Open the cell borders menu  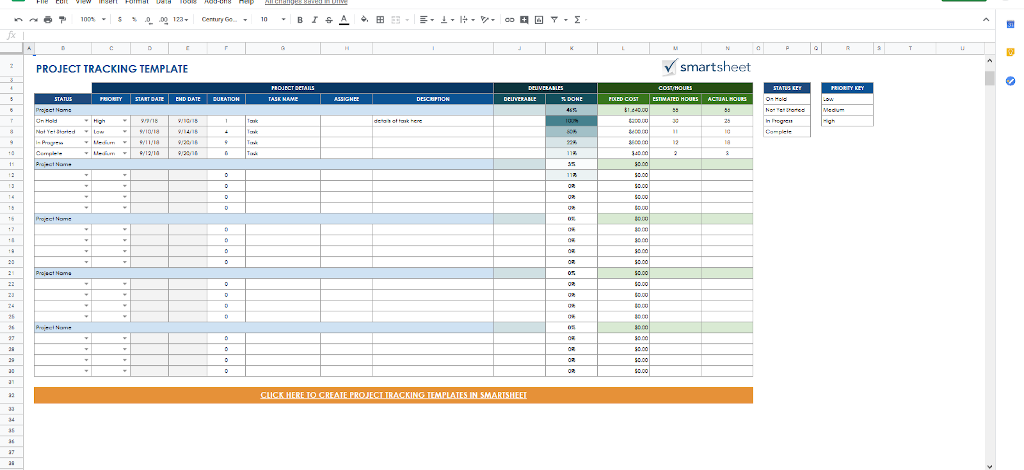click(380, 20)
